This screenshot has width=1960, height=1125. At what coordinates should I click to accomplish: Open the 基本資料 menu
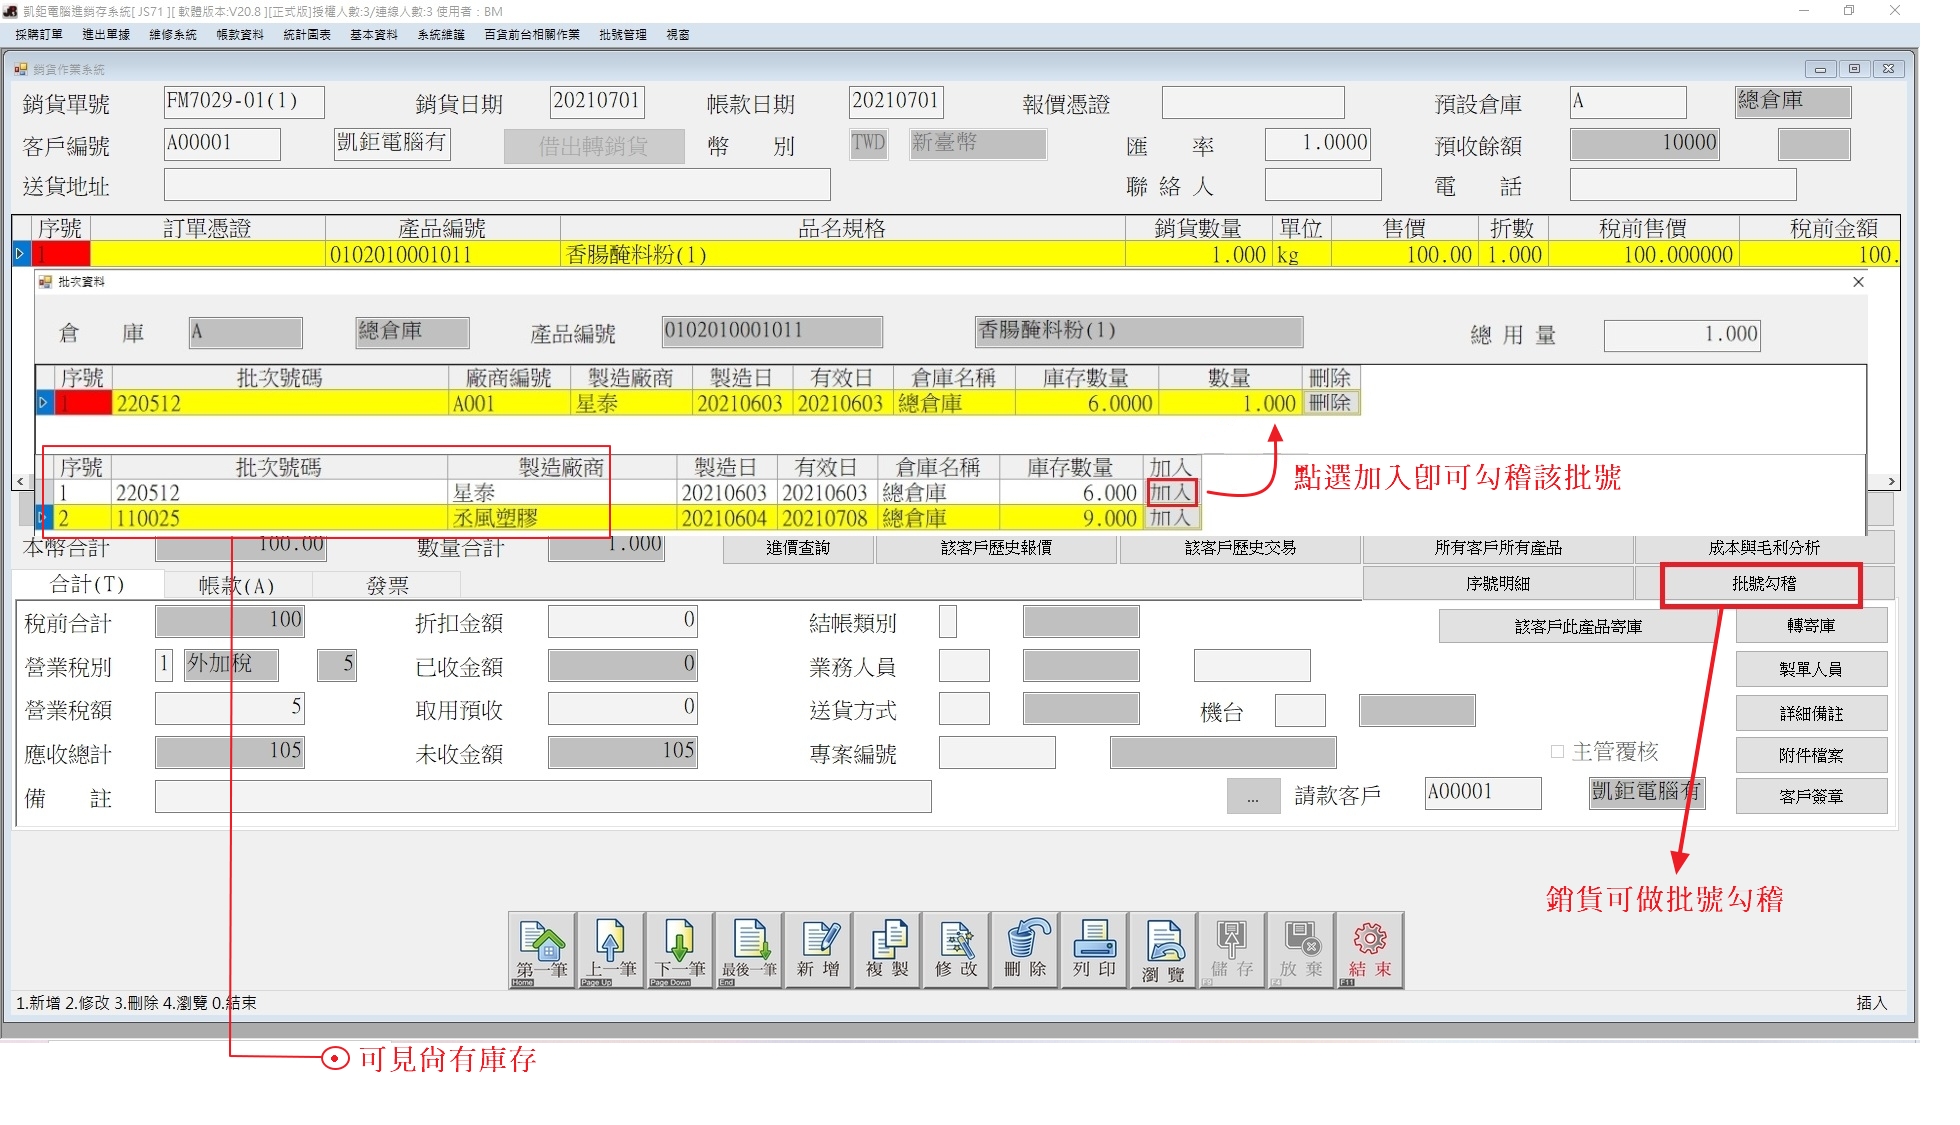[374, 34]
